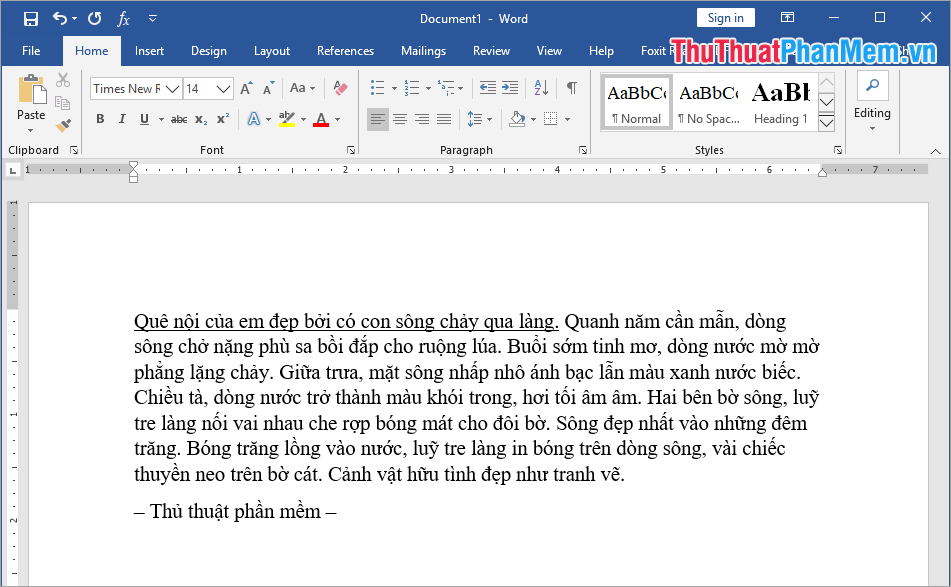
Task: Open the View tab
Action: [549, 51]
